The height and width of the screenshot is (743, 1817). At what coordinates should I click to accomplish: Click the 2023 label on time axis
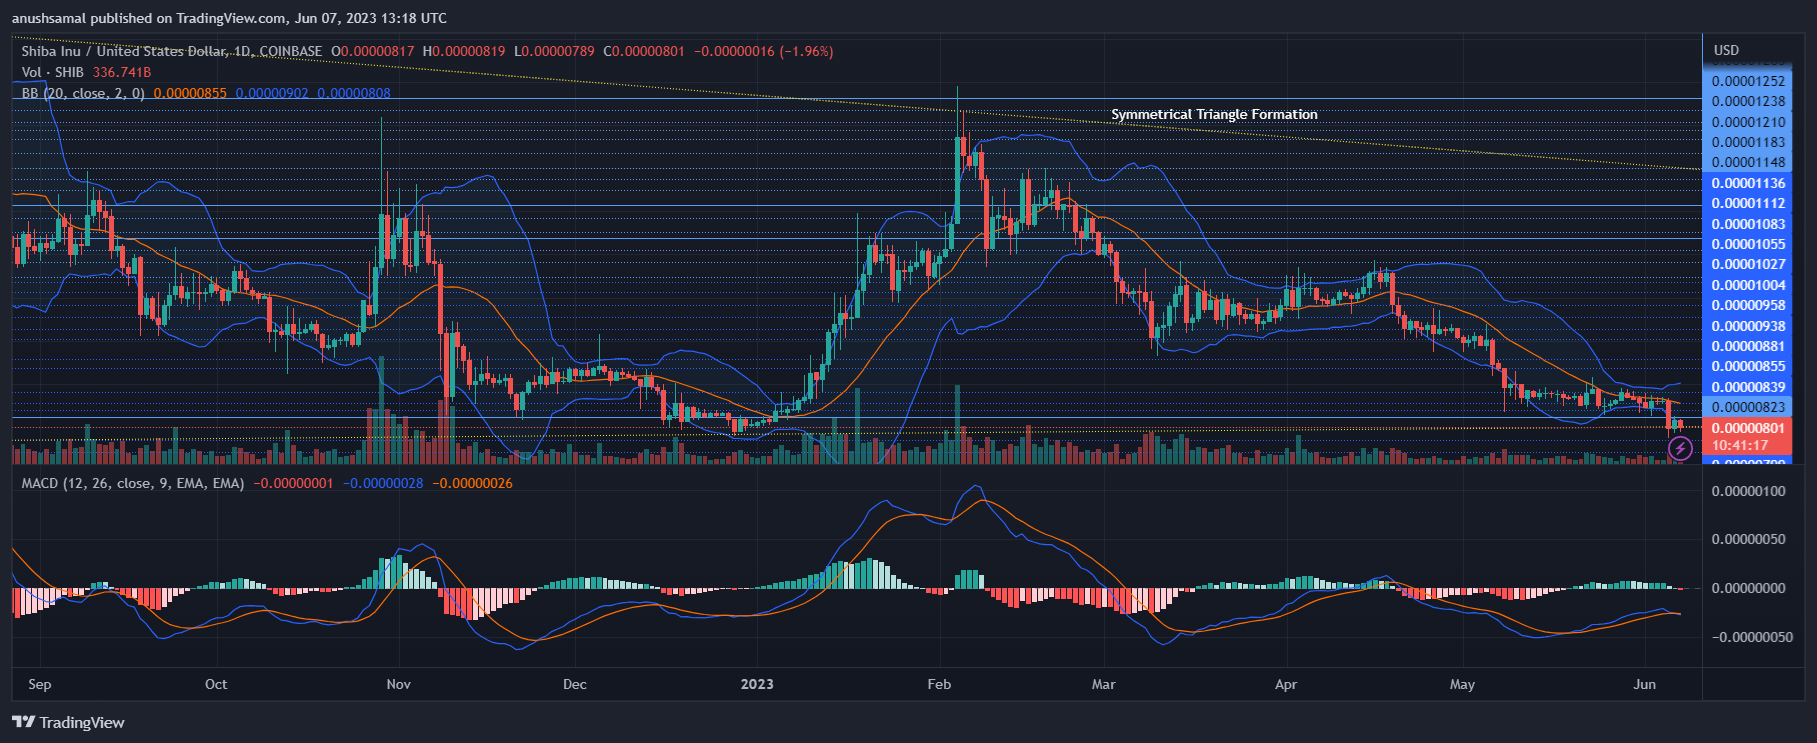tap(757, 684)
